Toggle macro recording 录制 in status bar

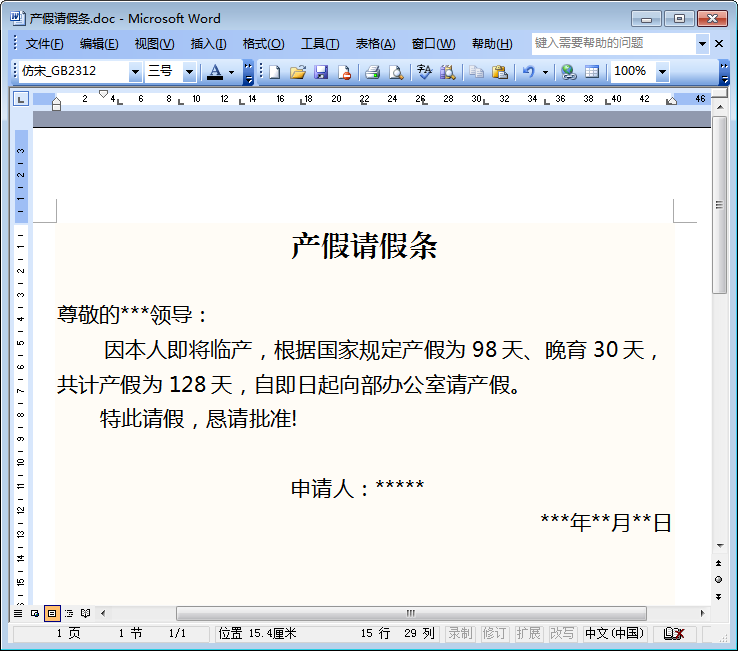click(x=460, y=634)
